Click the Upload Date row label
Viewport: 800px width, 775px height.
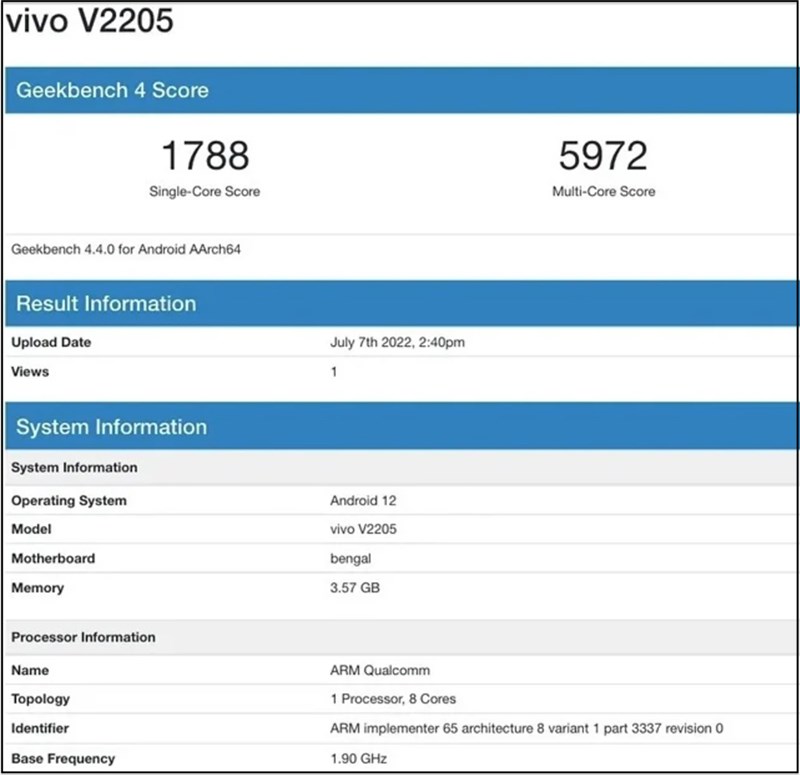(x=51, y=342)
